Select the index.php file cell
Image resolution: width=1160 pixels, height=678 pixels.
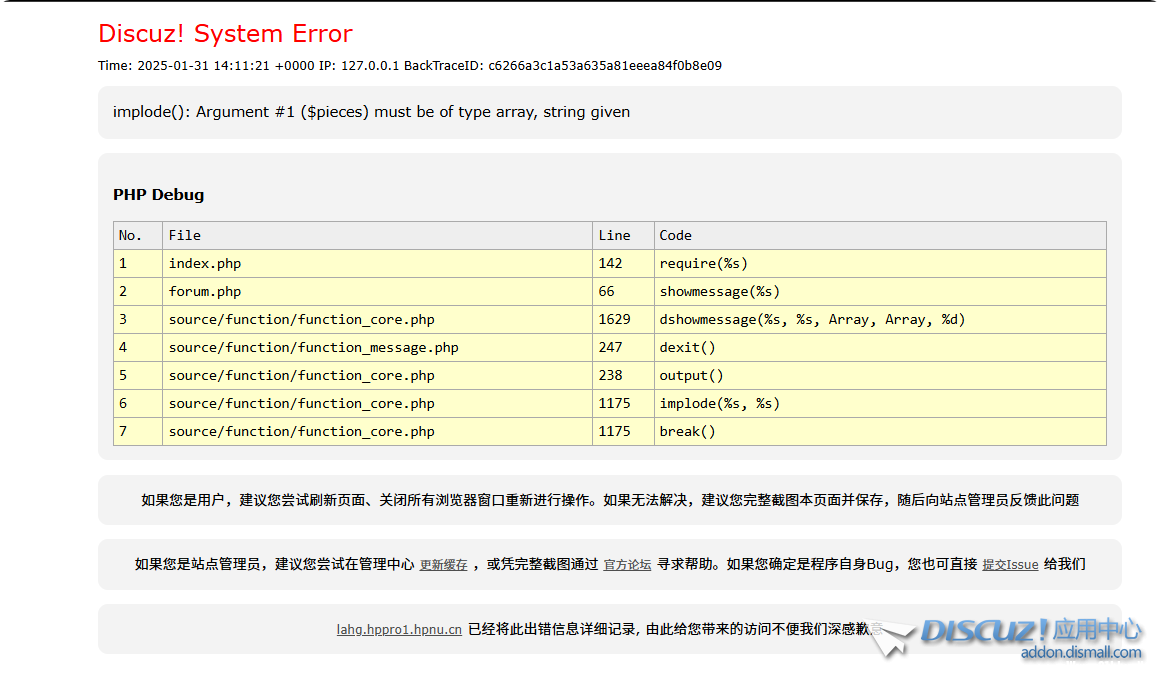[205, 264]
